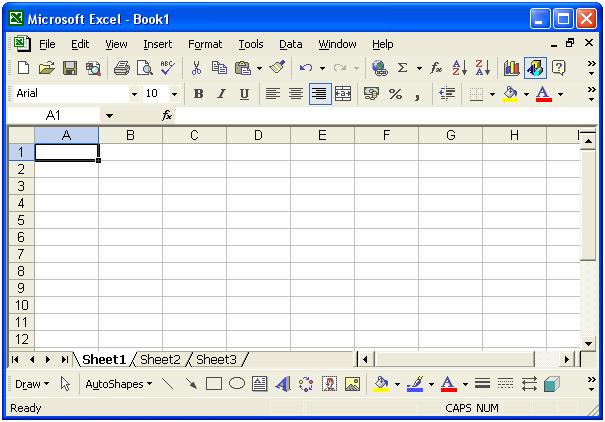Click the Drawing toolbar icon
This screenshot has width=605, height=422.
(535, 68)
